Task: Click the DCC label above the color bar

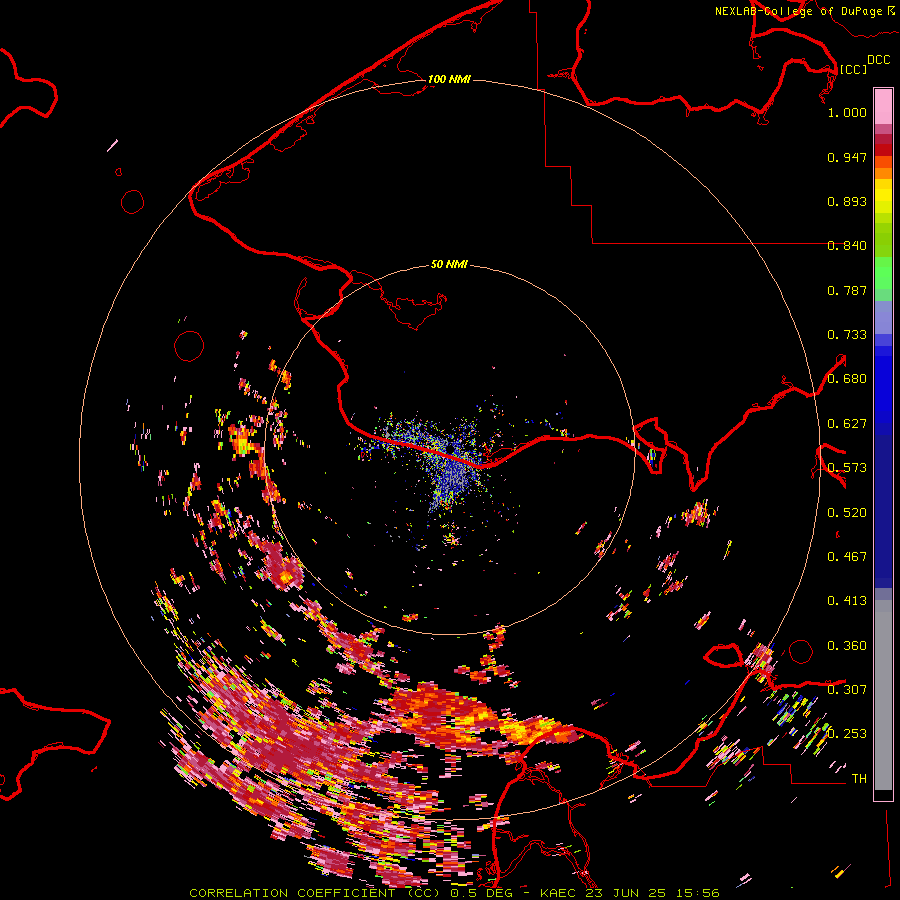Action: [x=878, y=60]
